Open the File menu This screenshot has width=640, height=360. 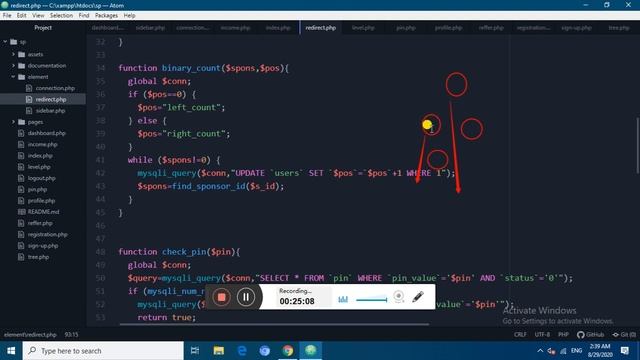(x=7, y=16)
